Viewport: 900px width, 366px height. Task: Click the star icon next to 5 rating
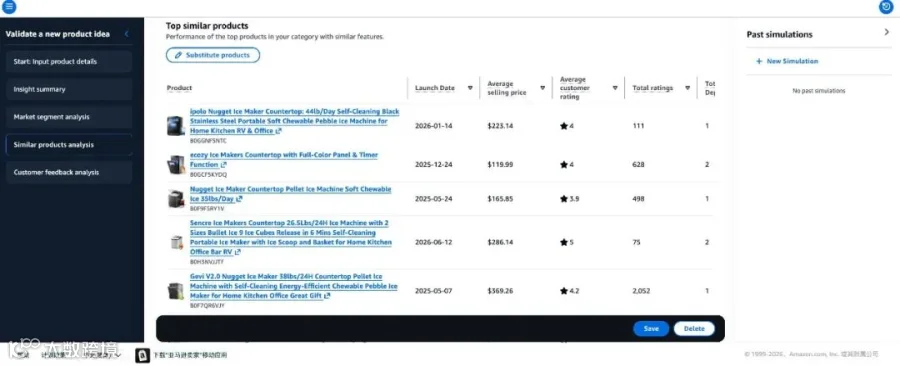point(564,243)
